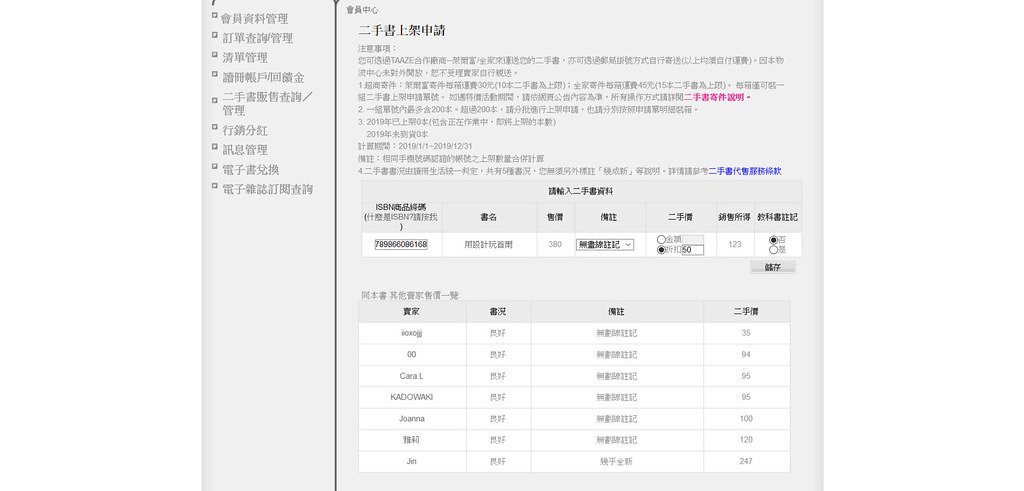Image resolution: width=1024 pixels, height=491 pixels.
Task: Click the bullet icon beside 行銷分紅
Action: pyautogui.click(x=215, y=127)
